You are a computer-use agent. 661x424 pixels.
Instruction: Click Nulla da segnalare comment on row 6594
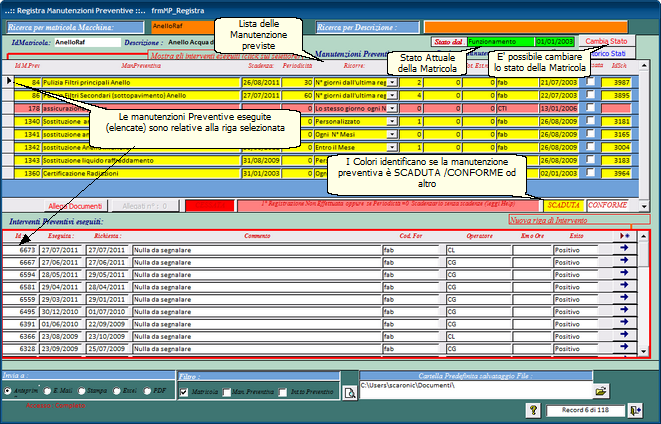pyautogui.click(x=257, y=275)
